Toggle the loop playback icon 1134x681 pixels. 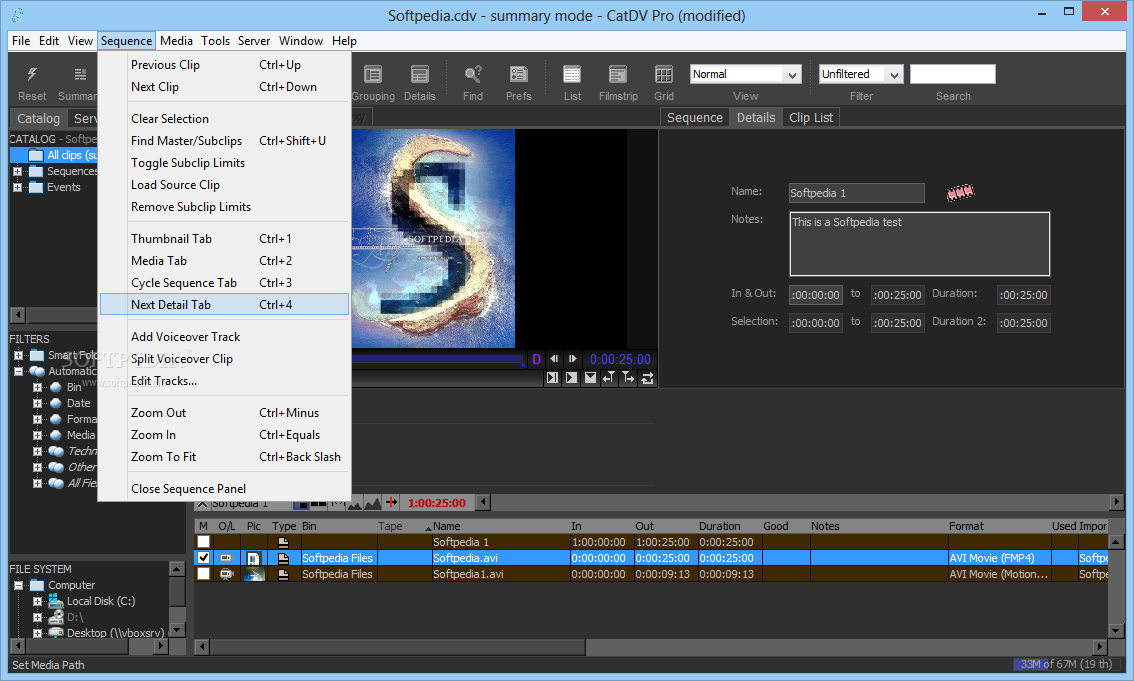(x=647, y=377)
